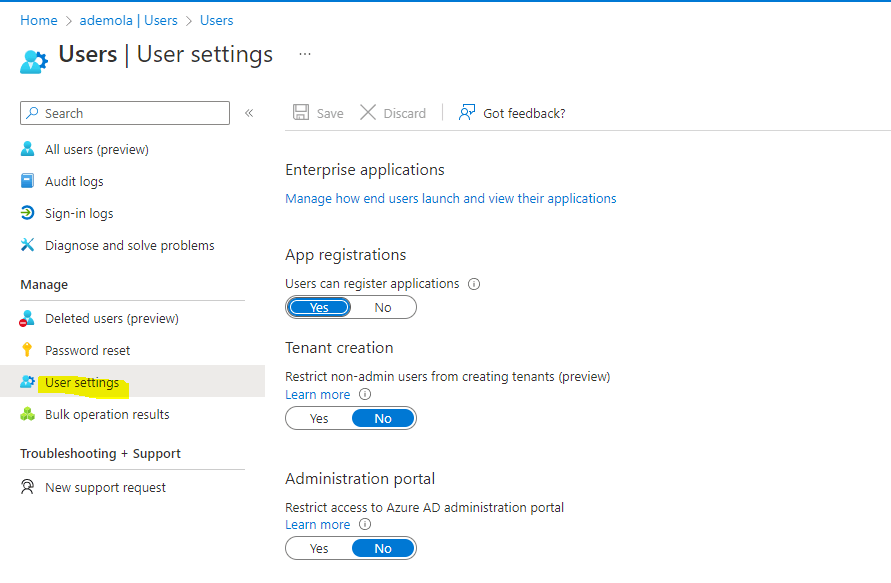The width and height of the screenshot is (891, 583).
Task: Open Manage how end users launch applications link
Action: [x=451, y=198]
